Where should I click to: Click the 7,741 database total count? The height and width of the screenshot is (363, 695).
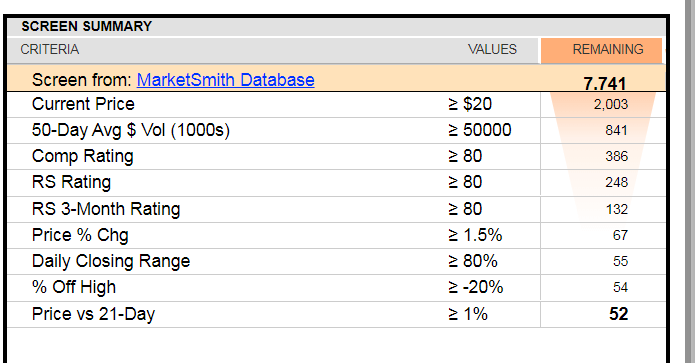pos(605,83)
